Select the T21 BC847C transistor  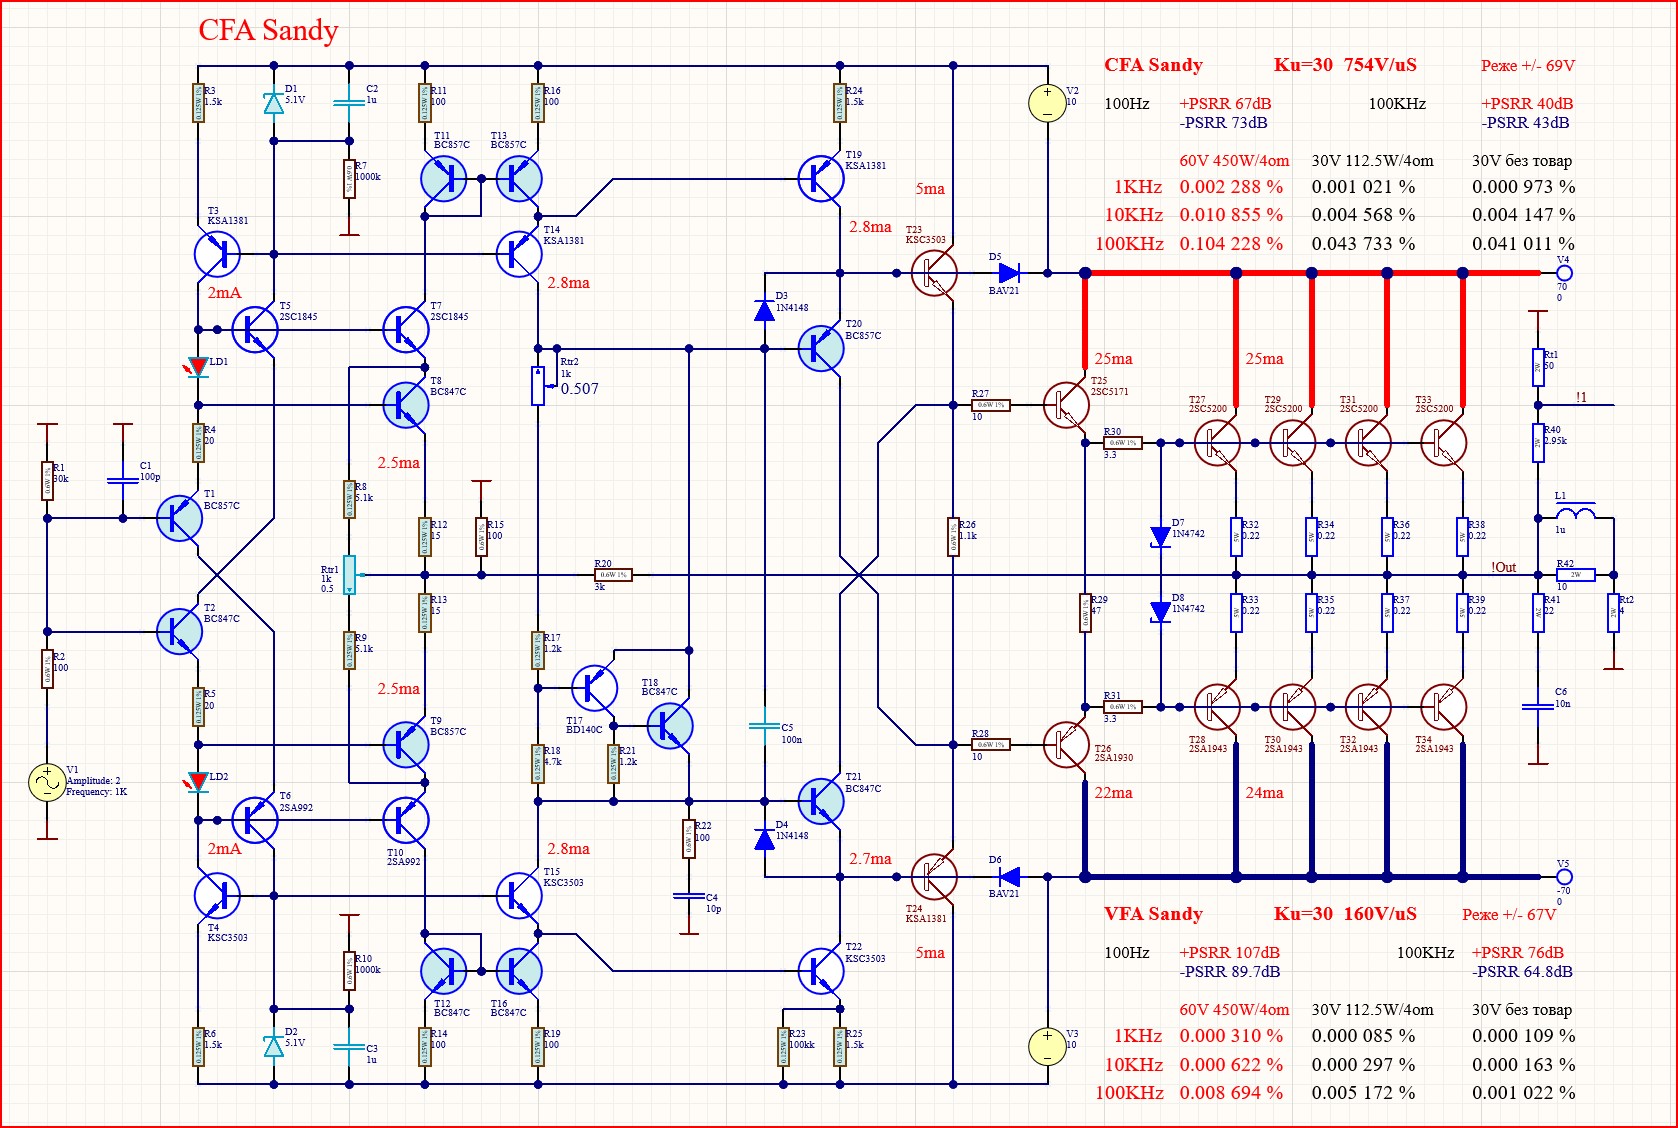click(821, 800)
